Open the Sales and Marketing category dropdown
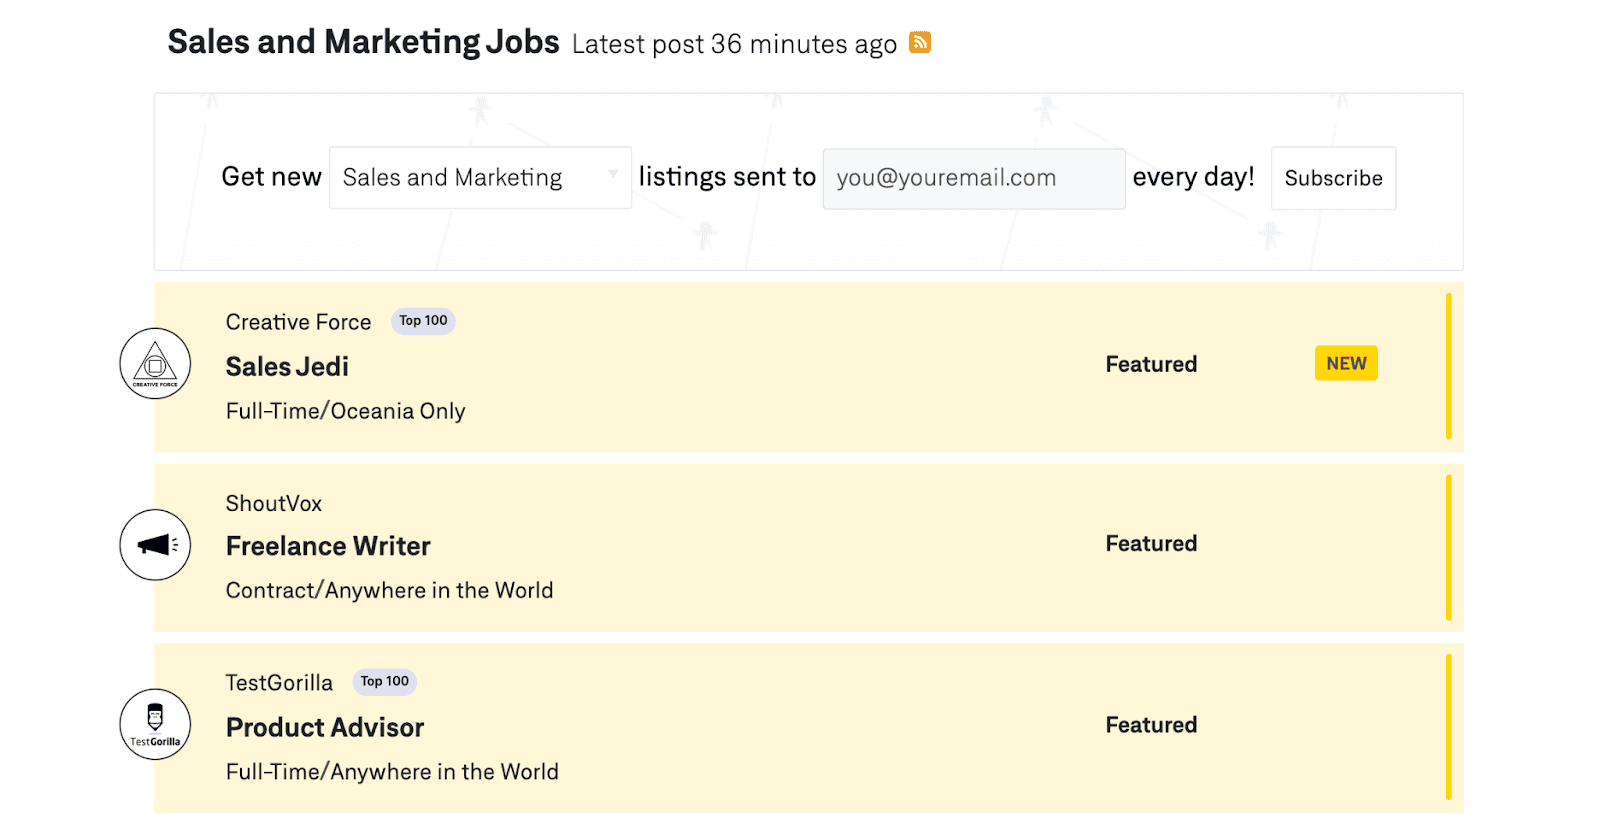This screenshot has height=822, width=1600. tap(480, 178)
